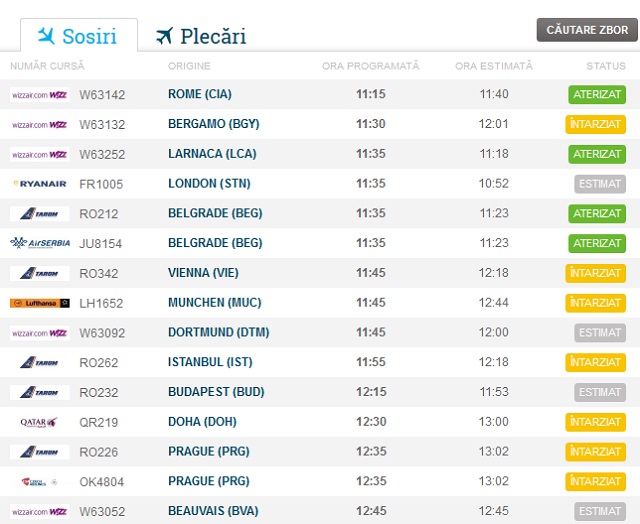
Task: Select the Qatar Airways logo for QR219
Action: coord(39,422)
